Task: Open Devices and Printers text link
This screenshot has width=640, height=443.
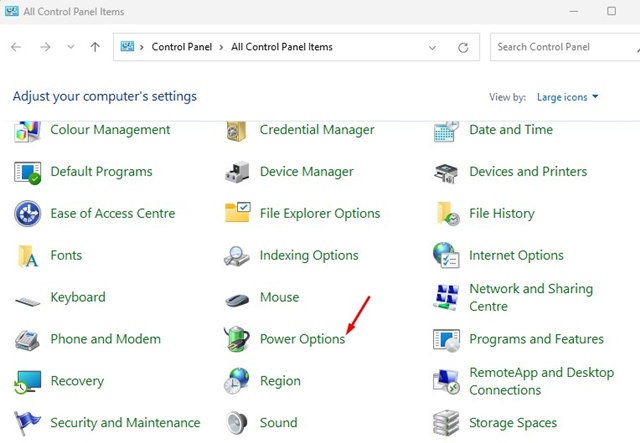Action: (x=528, y=171)
